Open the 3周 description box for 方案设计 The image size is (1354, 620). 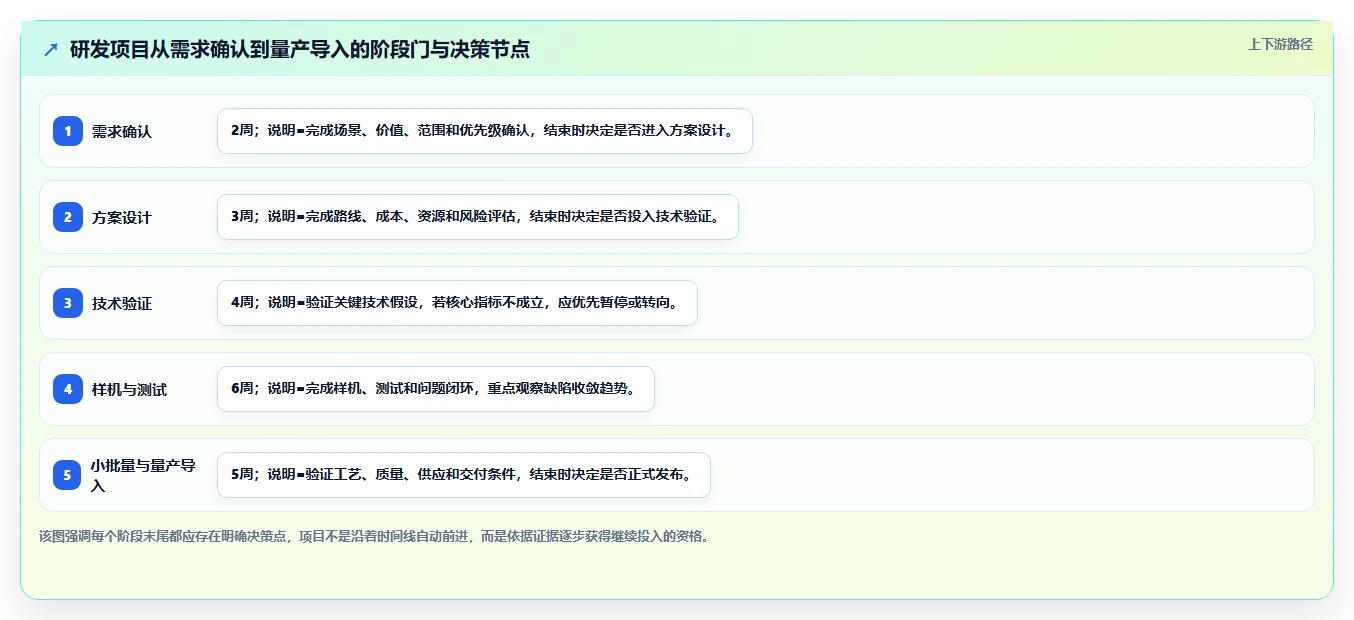tap(478, 217)
